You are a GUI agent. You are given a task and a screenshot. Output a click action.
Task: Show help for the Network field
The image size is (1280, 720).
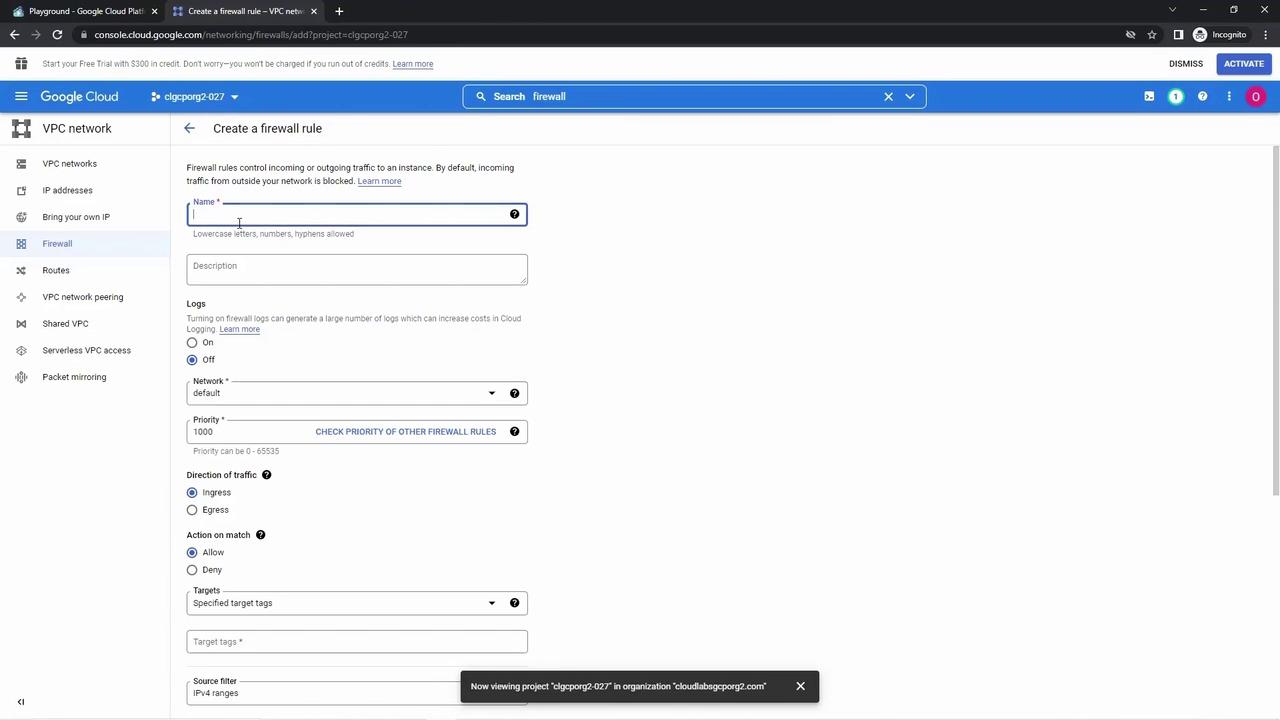[515, 393]
